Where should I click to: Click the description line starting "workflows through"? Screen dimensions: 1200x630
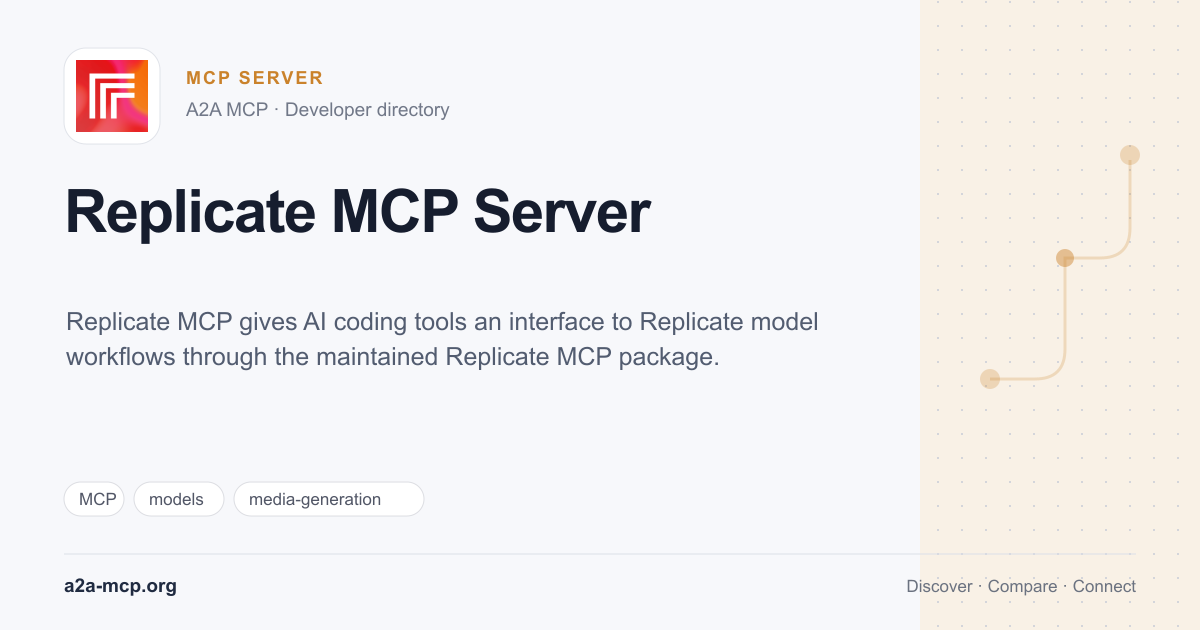393,357
